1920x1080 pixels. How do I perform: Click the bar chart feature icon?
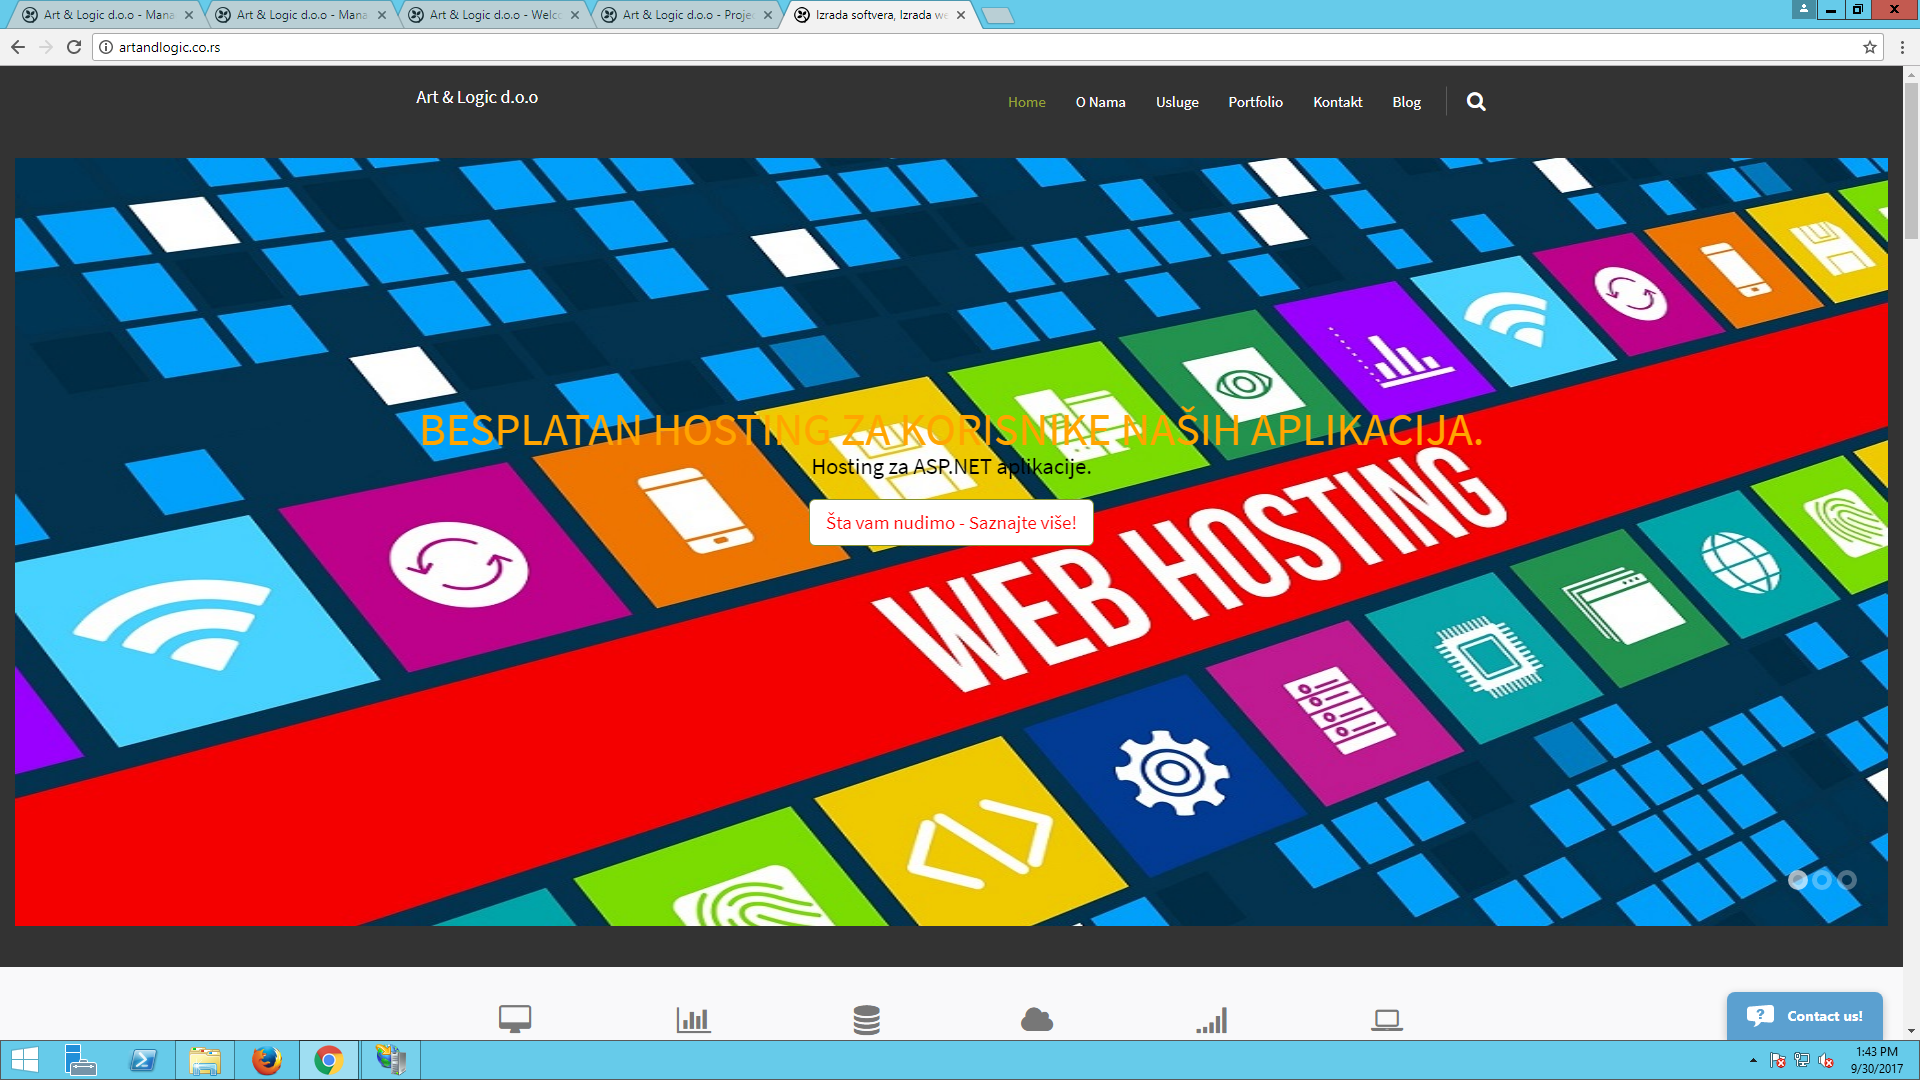(x=693, y=1019)
